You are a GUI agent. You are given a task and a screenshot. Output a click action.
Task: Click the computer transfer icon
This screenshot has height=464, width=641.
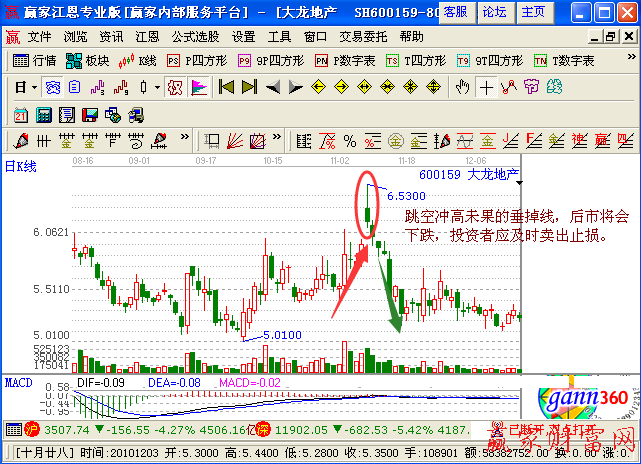(136, 115)
